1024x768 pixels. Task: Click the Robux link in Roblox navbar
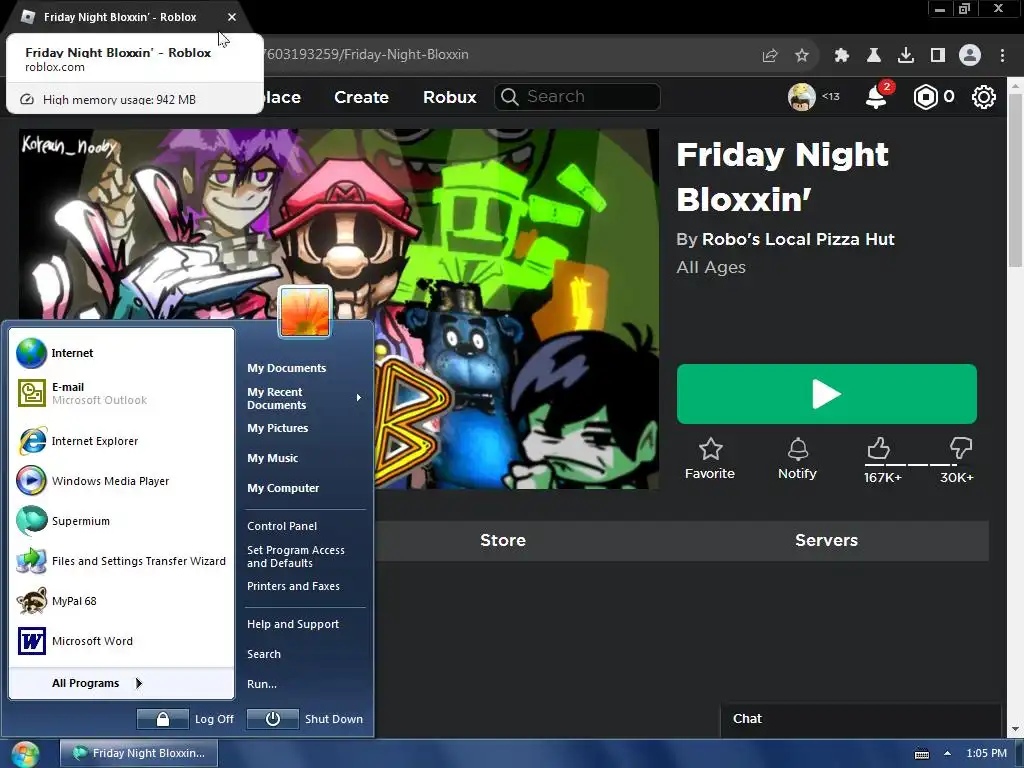(449, 97)
